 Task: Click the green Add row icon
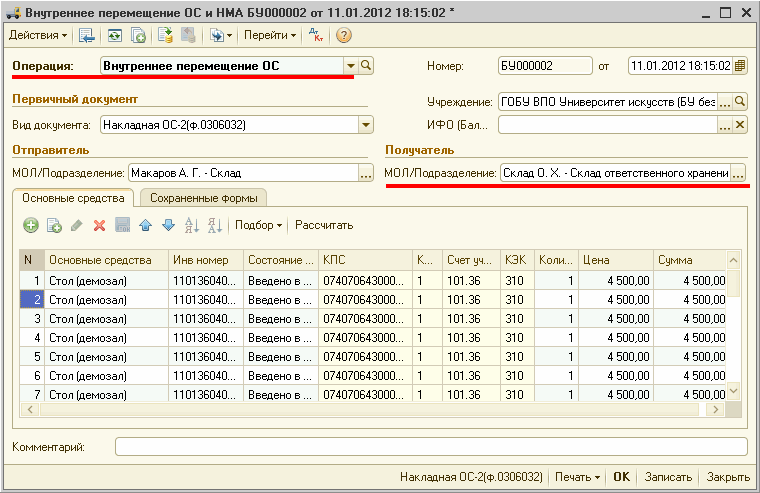pos(31,226)
